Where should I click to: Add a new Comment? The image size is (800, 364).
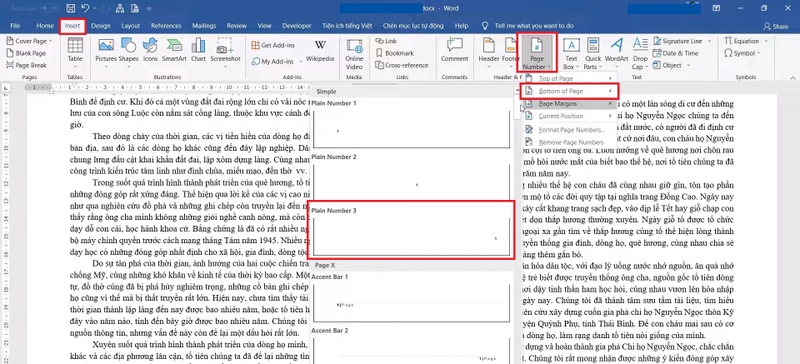coord(454,51)
